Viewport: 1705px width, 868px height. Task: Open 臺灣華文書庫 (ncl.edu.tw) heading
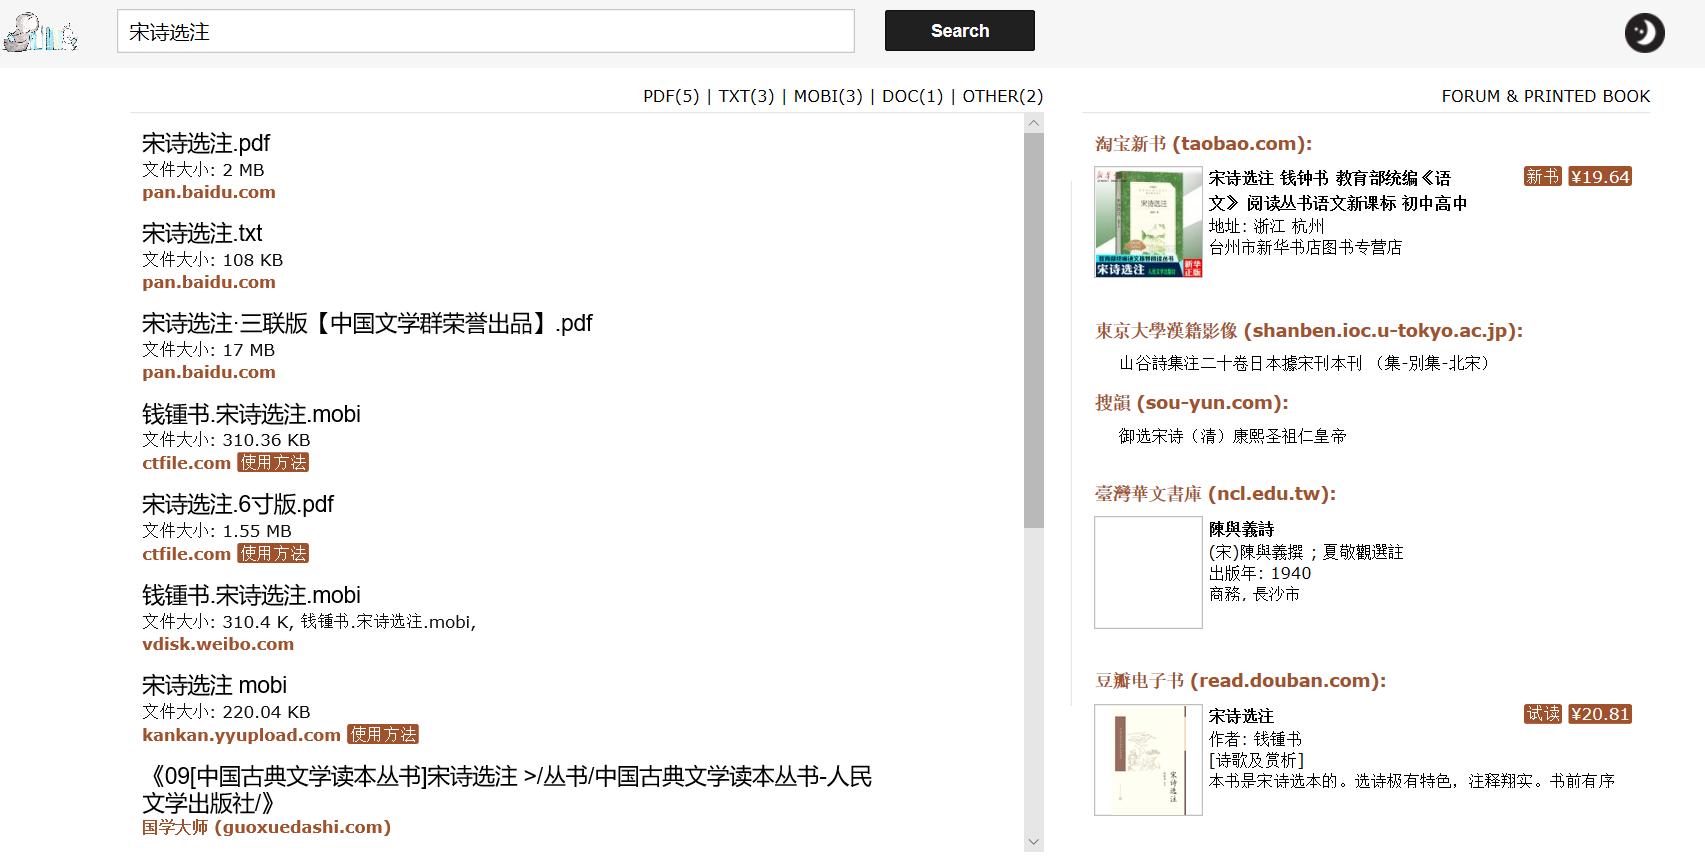point(1215,494)
